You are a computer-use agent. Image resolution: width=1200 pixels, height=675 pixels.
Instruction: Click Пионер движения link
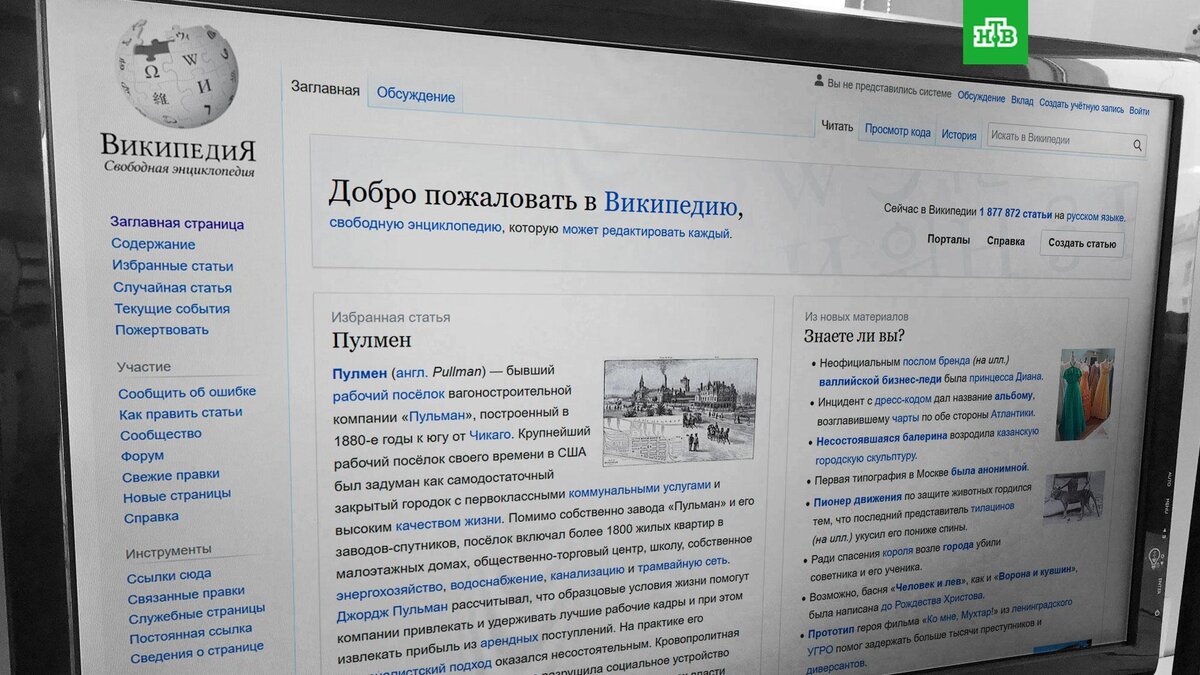857,499
